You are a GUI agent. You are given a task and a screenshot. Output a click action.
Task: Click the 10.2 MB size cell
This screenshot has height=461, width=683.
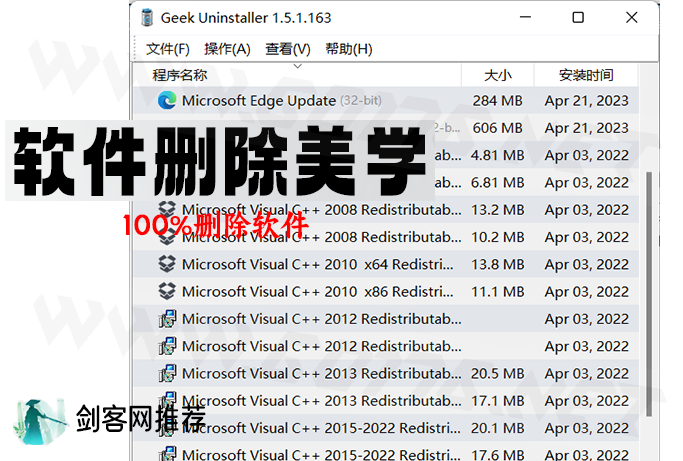tap(497, 237)
